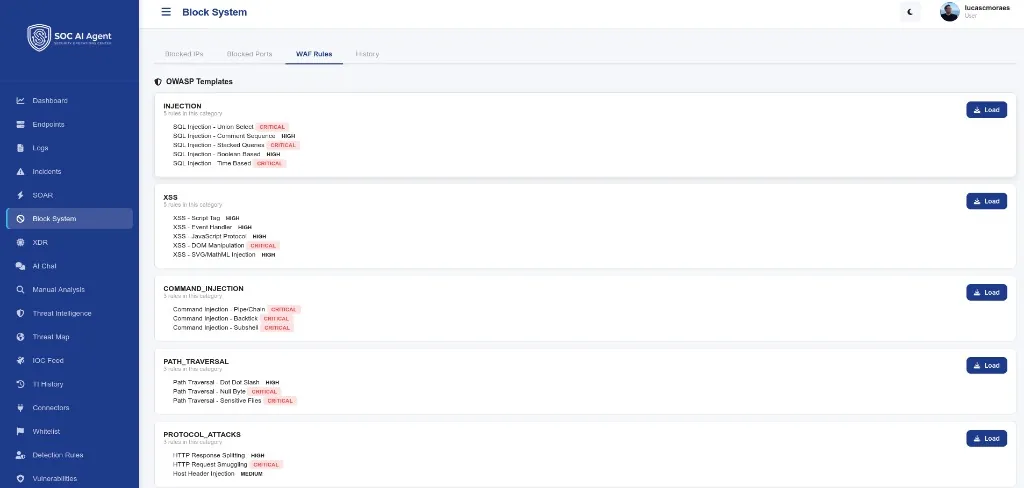Load the XSS rule template

986,201
